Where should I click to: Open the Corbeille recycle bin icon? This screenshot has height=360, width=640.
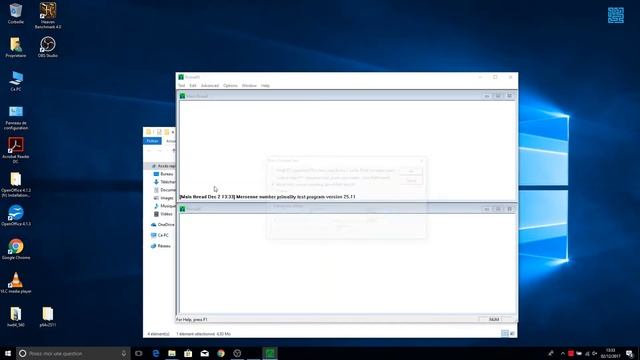tap(16, 13)
